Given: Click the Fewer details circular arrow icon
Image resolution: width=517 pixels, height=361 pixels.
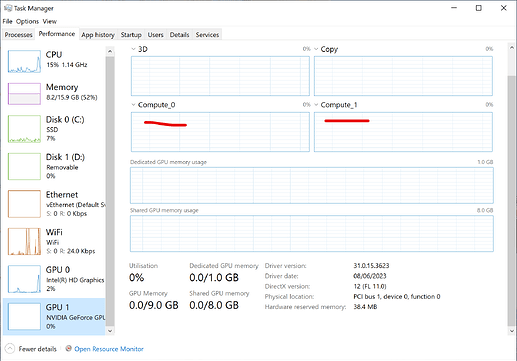Looking at the screenshot, I should pos(10,349).
